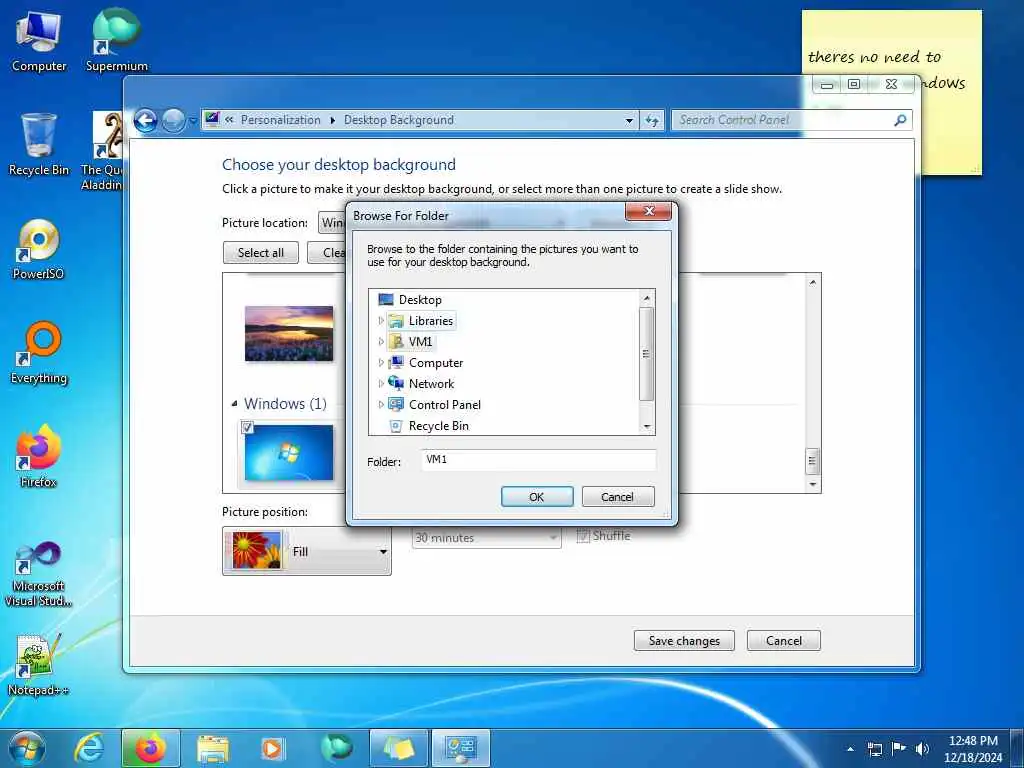This screenshot has height=768, width=1024.
Task: Click the network tray icon
Action: tap(874, 749)
